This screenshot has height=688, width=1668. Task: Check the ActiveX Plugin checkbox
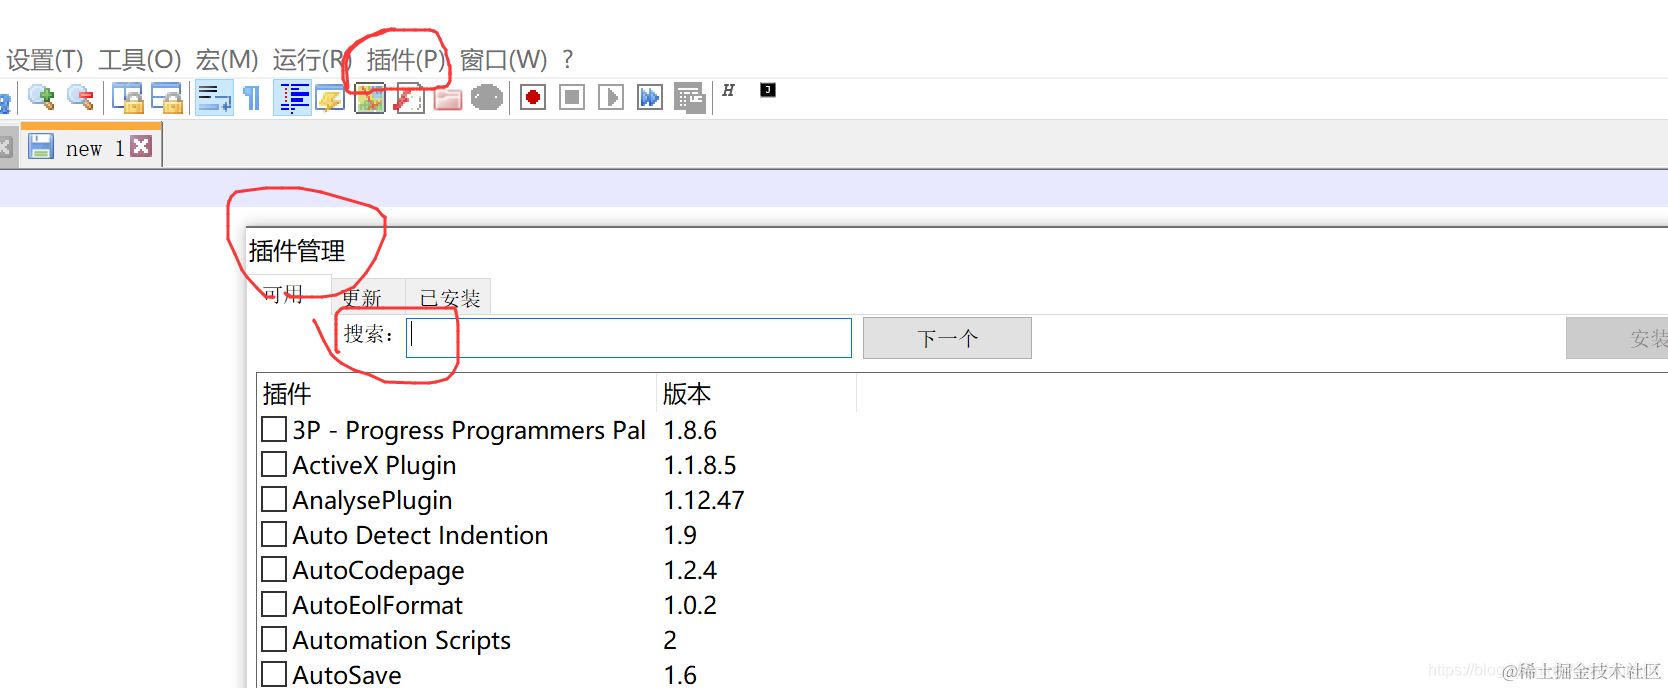click(x=274, y=465)
